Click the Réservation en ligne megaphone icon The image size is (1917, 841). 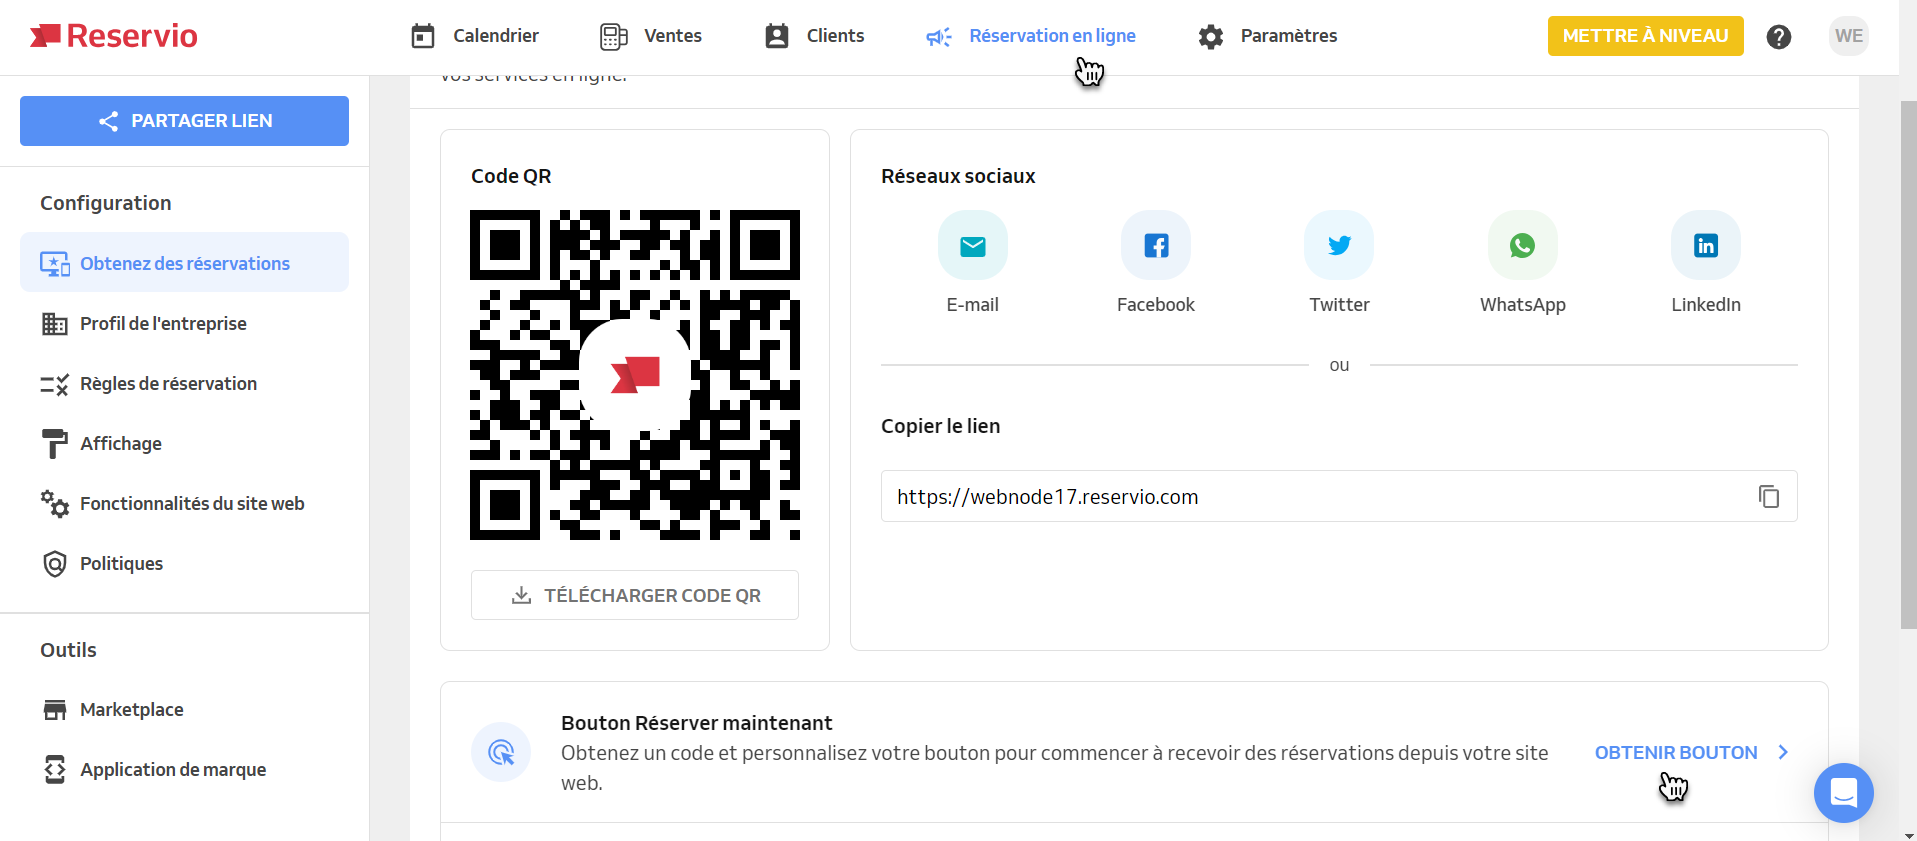[x=939, y=37]
